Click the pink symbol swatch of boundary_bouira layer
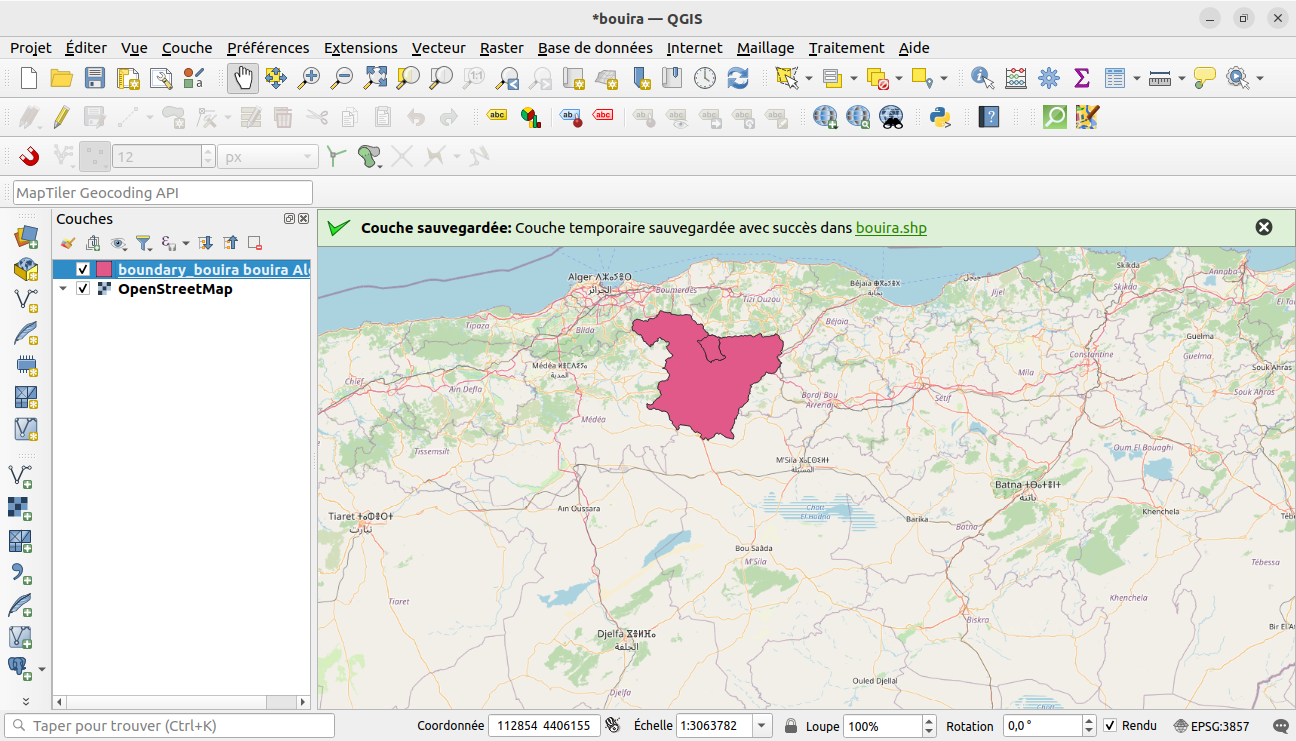1296x741 pixels. click(104, 270)
